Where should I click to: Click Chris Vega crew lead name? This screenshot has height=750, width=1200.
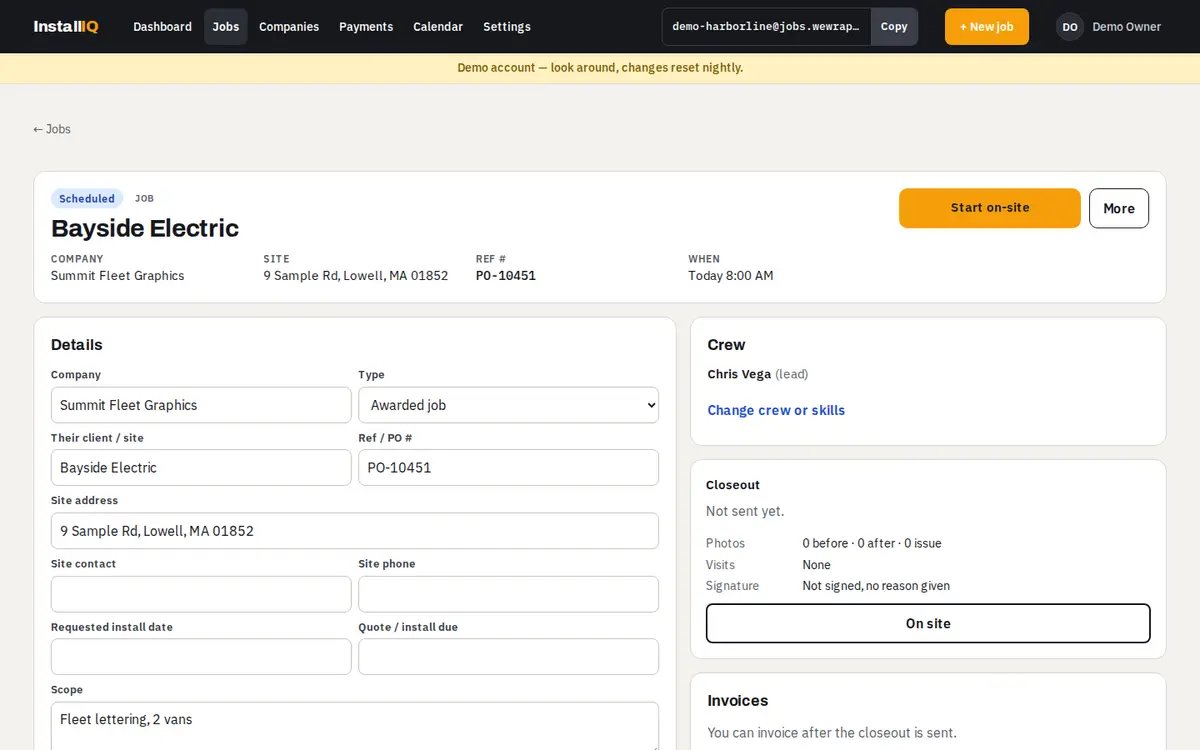[x=739, y=374]
